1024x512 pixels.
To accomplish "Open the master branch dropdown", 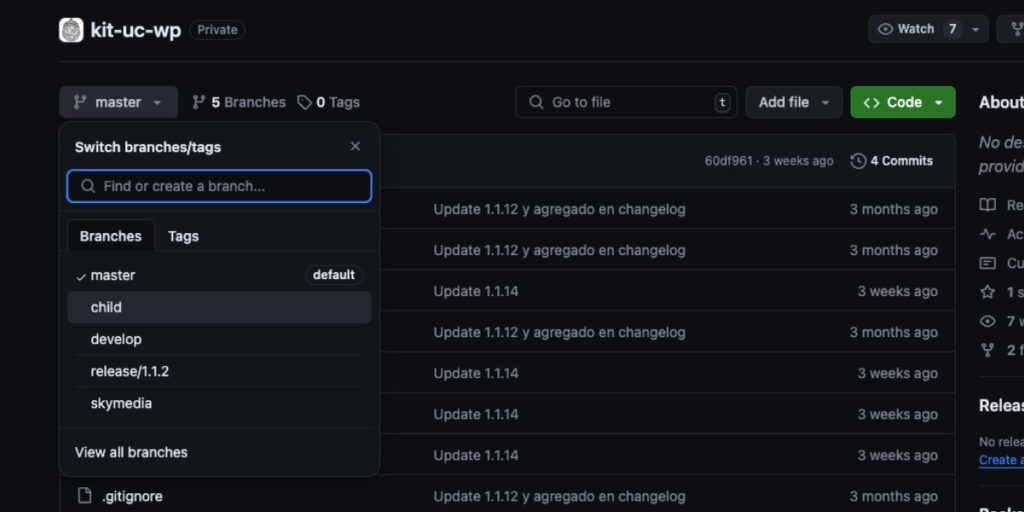I will 118,102.
